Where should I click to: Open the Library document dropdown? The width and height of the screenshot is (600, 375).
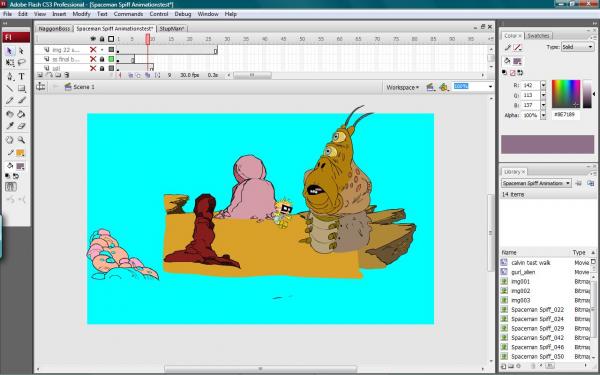click(536, 183)
